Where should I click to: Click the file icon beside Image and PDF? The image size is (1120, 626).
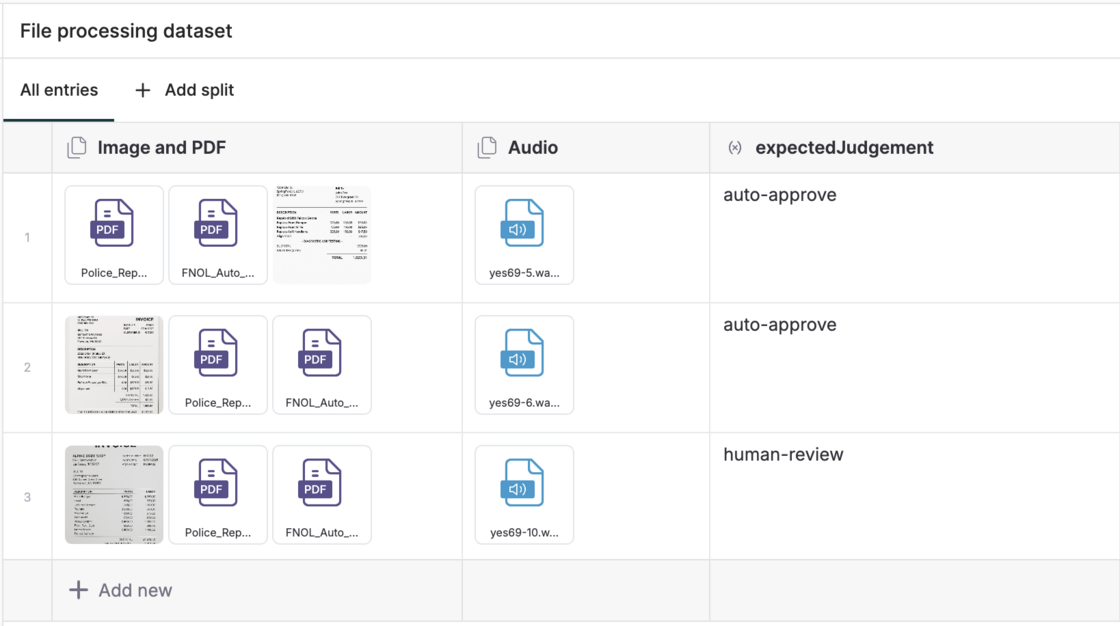pyautogui.click(x=76, y=147)
